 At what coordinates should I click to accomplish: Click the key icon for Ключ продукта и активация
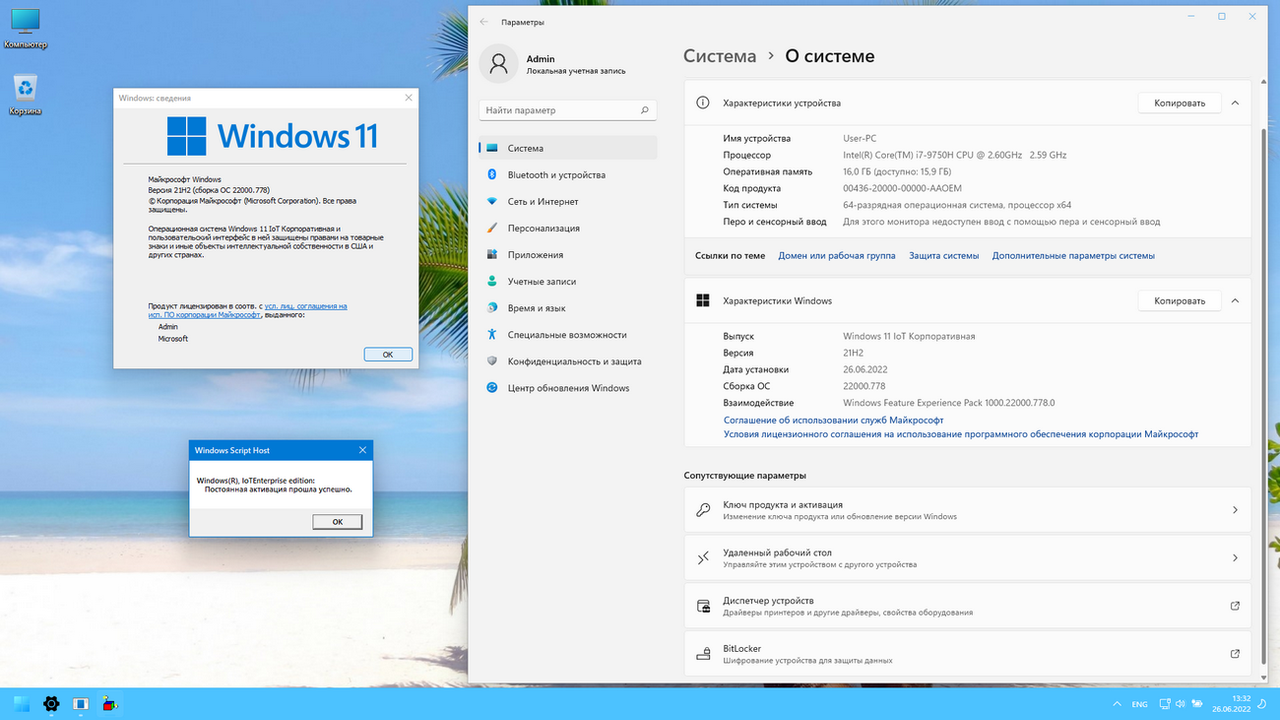(703, 510)
